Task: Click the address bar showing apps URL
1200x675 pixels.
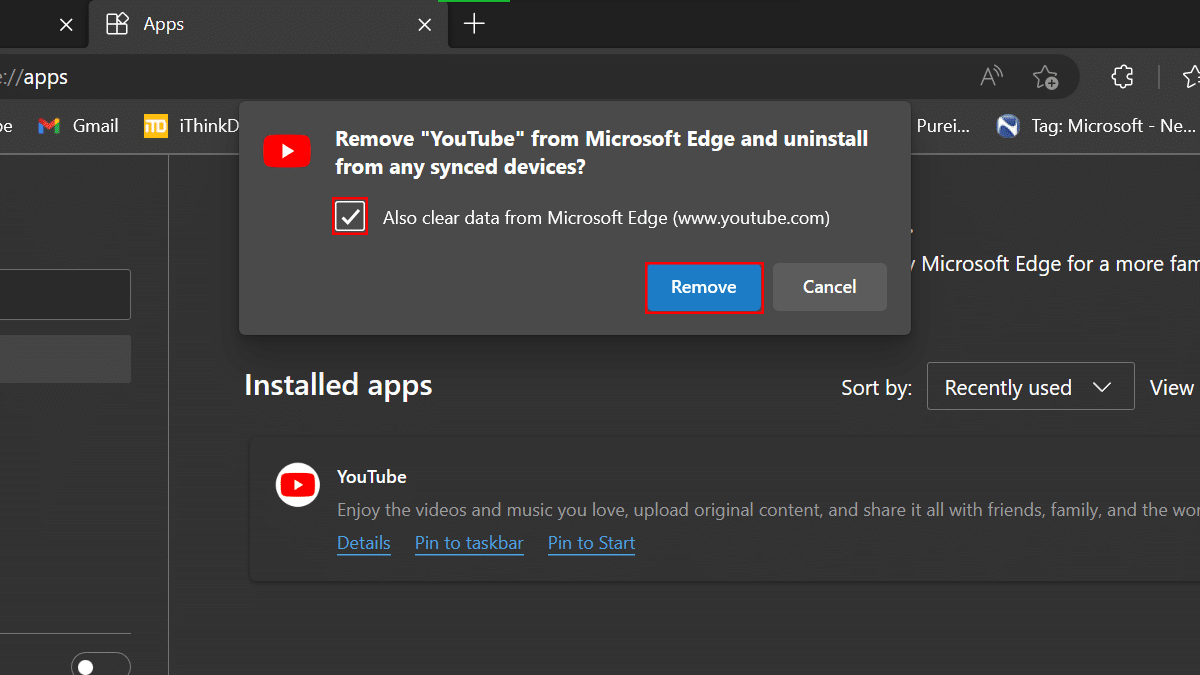Action: (400, 77)
